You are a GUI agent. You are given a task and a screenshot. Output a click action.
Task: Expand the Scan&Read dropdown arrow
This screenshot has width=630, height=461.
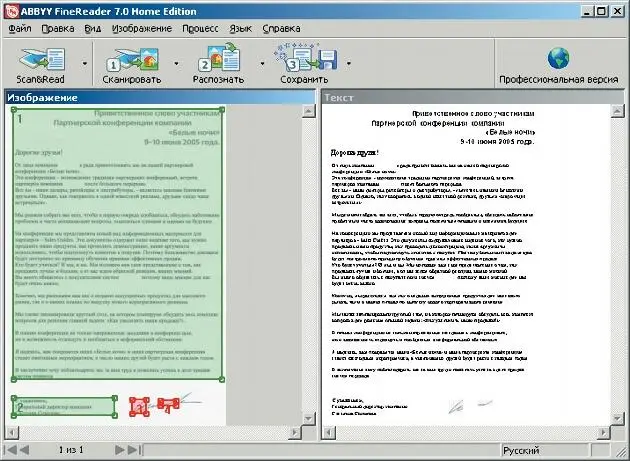[85, 63]
